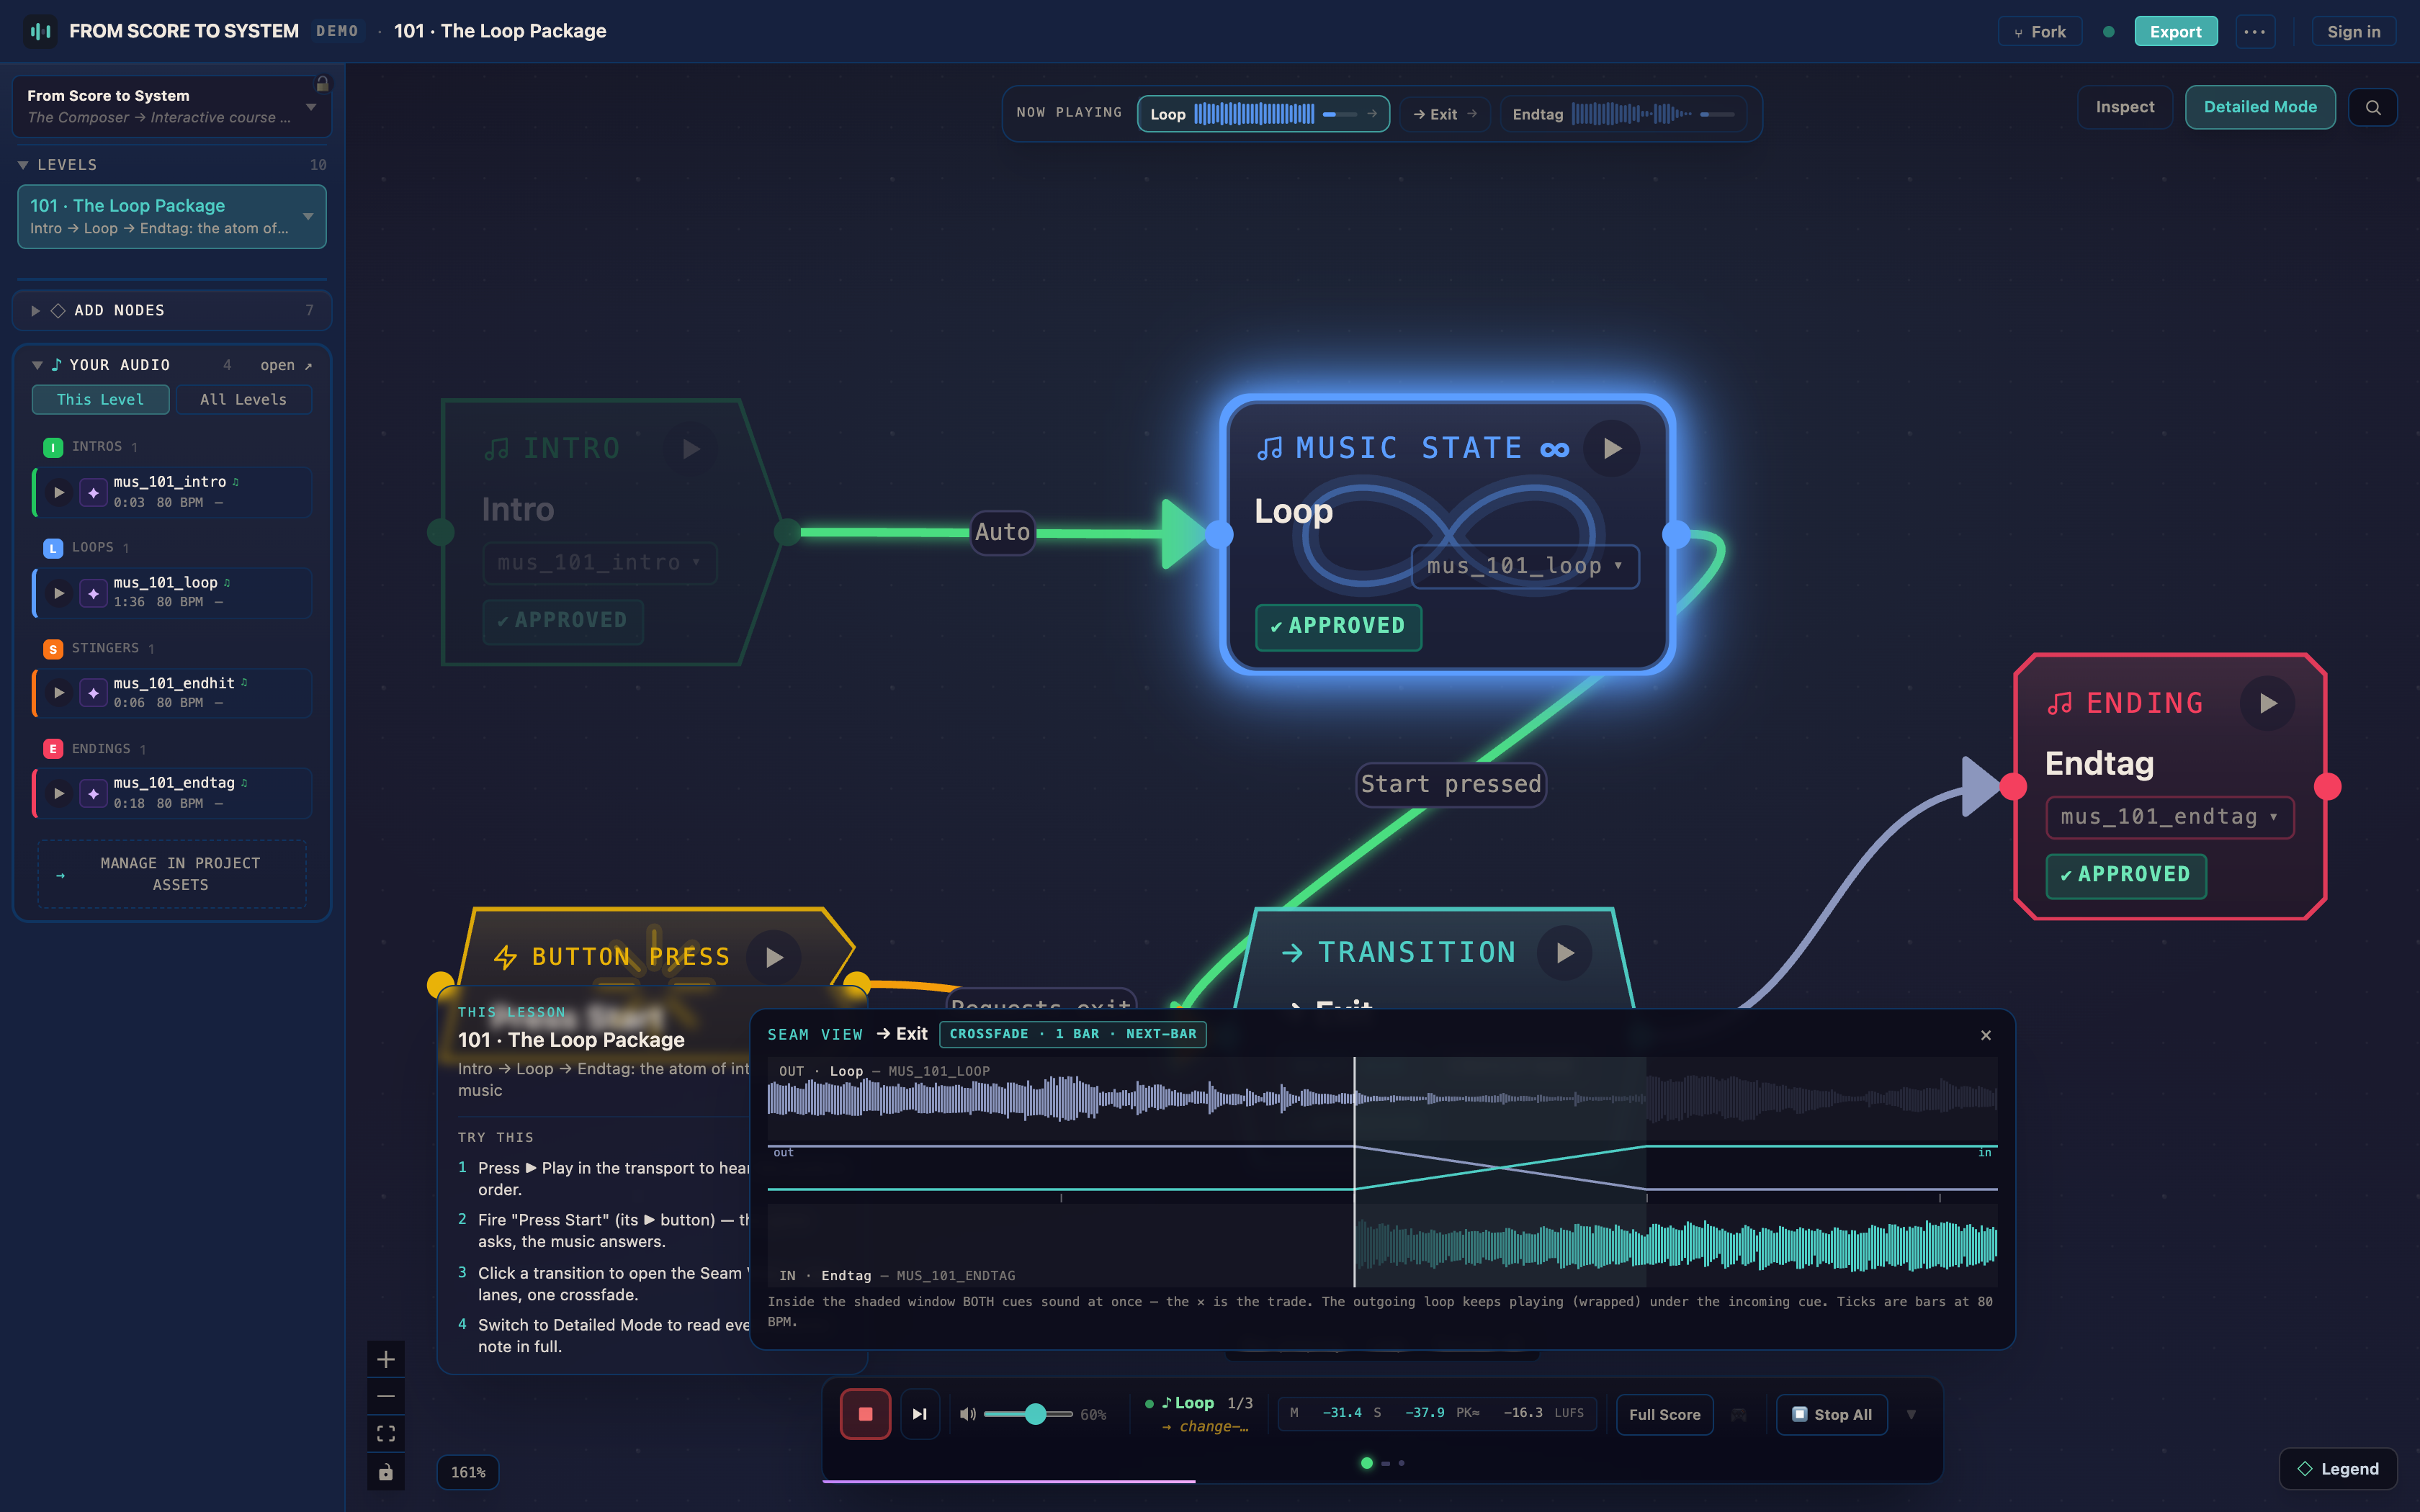Preview mus_101_endhit audio clip
Viewport: 2420px width, 1512px height.
click(59, 693)
